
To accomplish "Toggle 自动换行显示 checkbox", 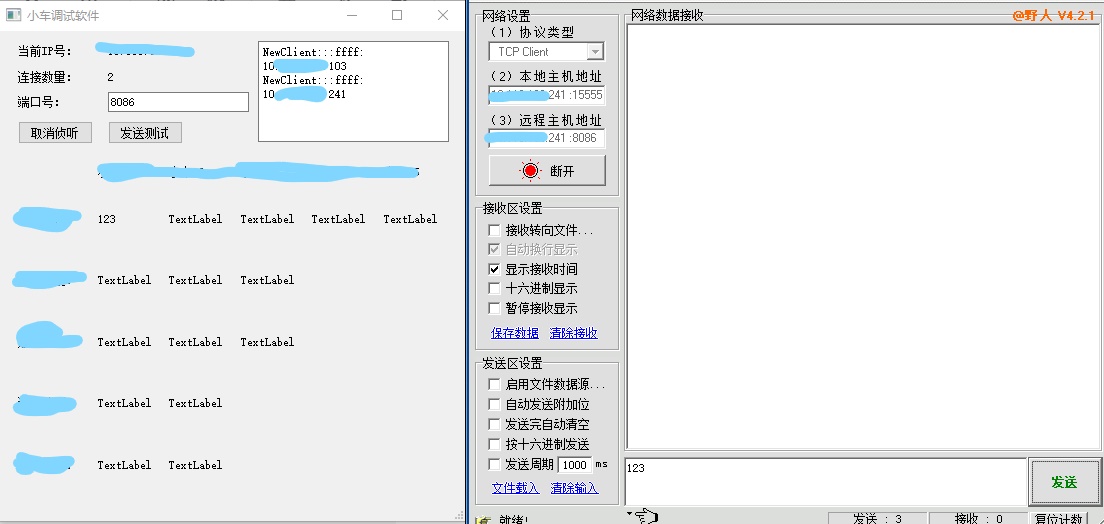I will tap(494, 249).
